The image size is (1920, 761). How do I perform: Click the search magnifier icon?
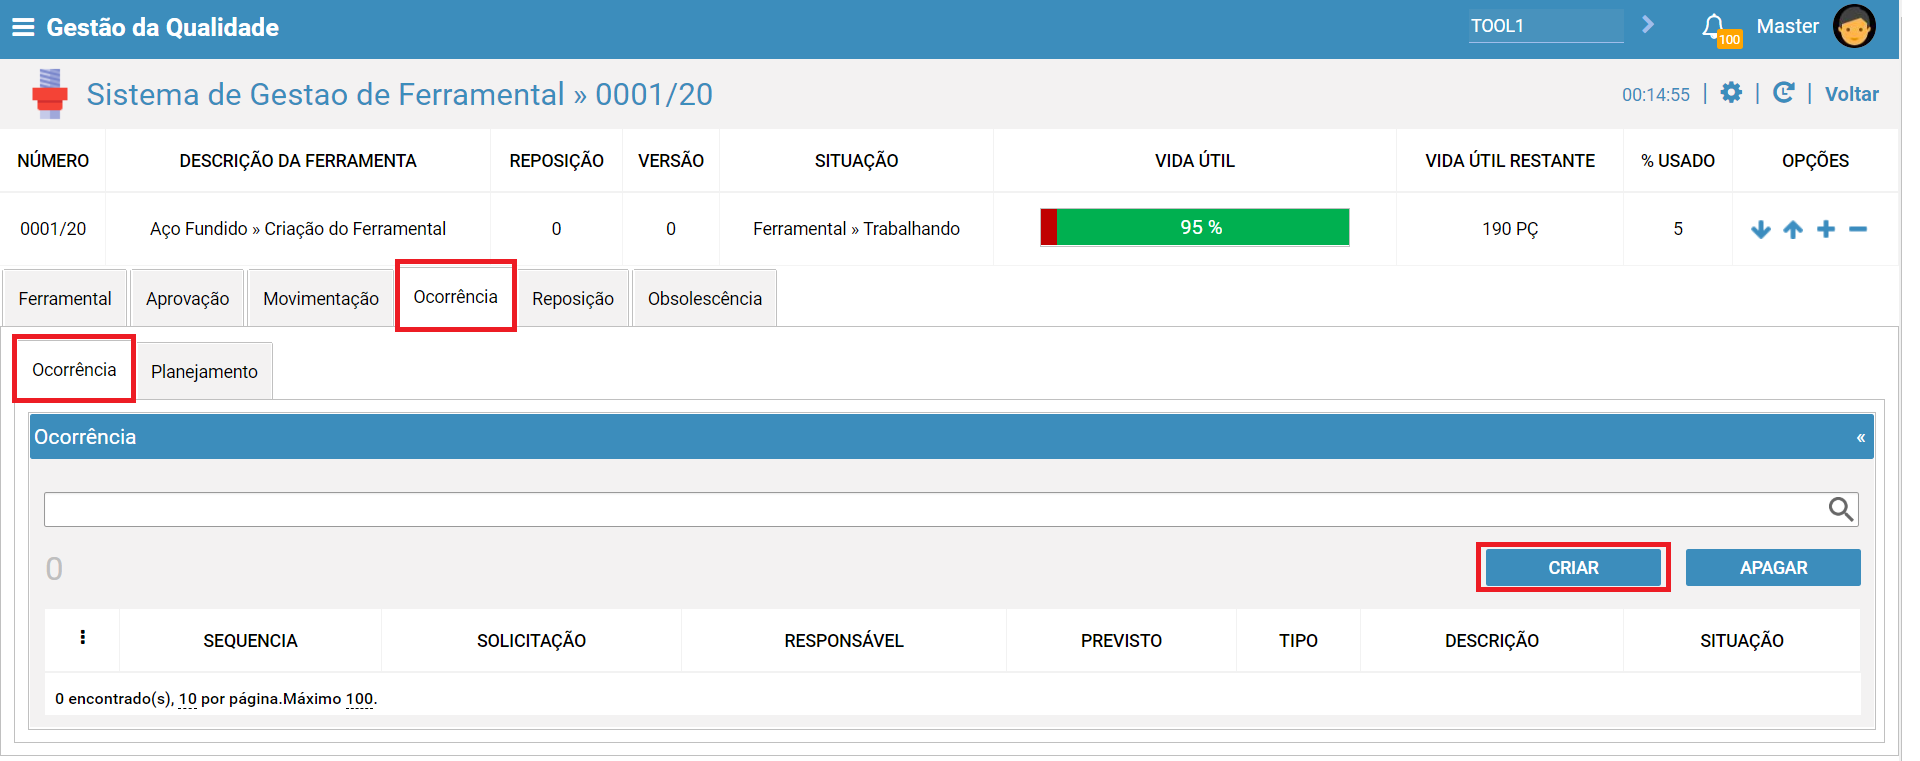coord(1841,509)
